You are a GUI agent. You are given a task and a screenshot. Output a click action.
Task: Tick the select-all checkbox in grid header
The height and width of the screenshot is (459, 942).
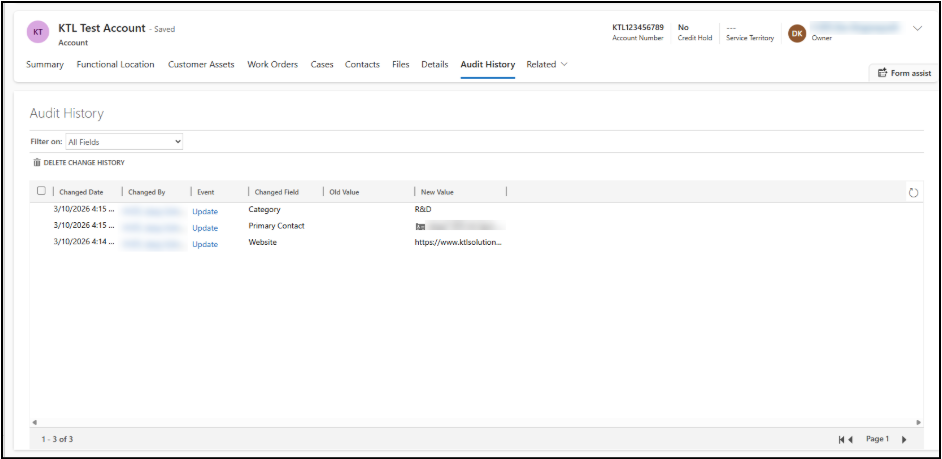click(x=41, y=191)
